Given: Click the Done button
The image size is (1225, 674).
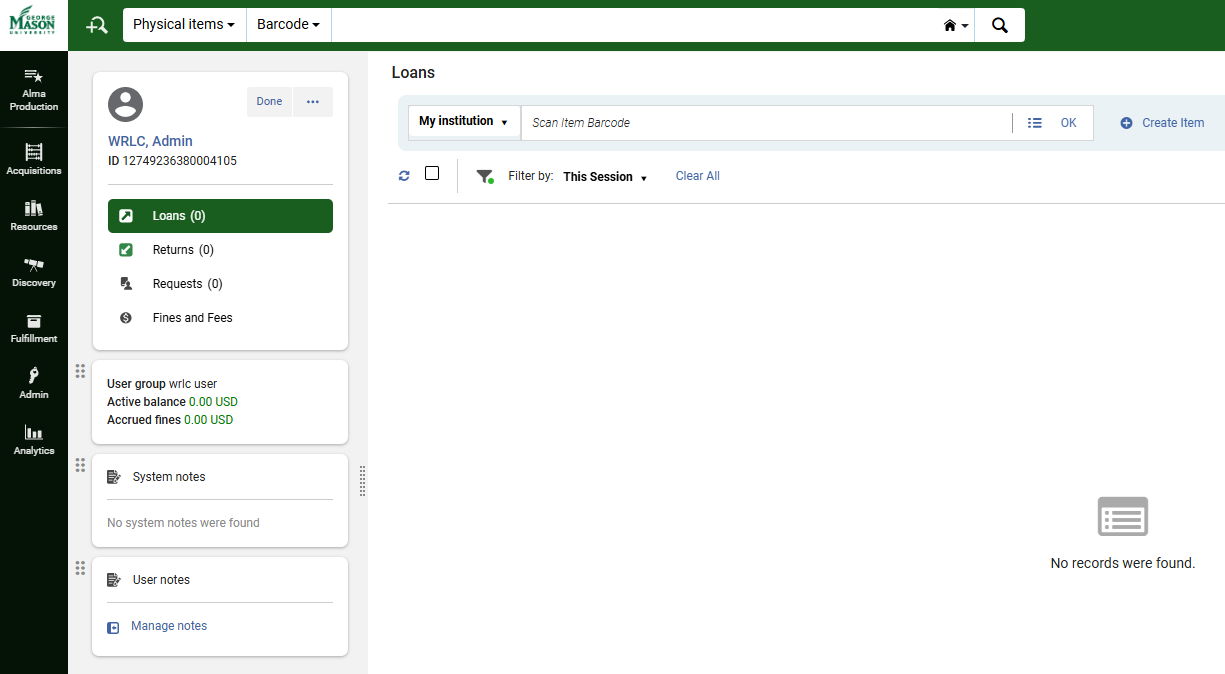Looking at the screenshot, I should click(269, 102).
